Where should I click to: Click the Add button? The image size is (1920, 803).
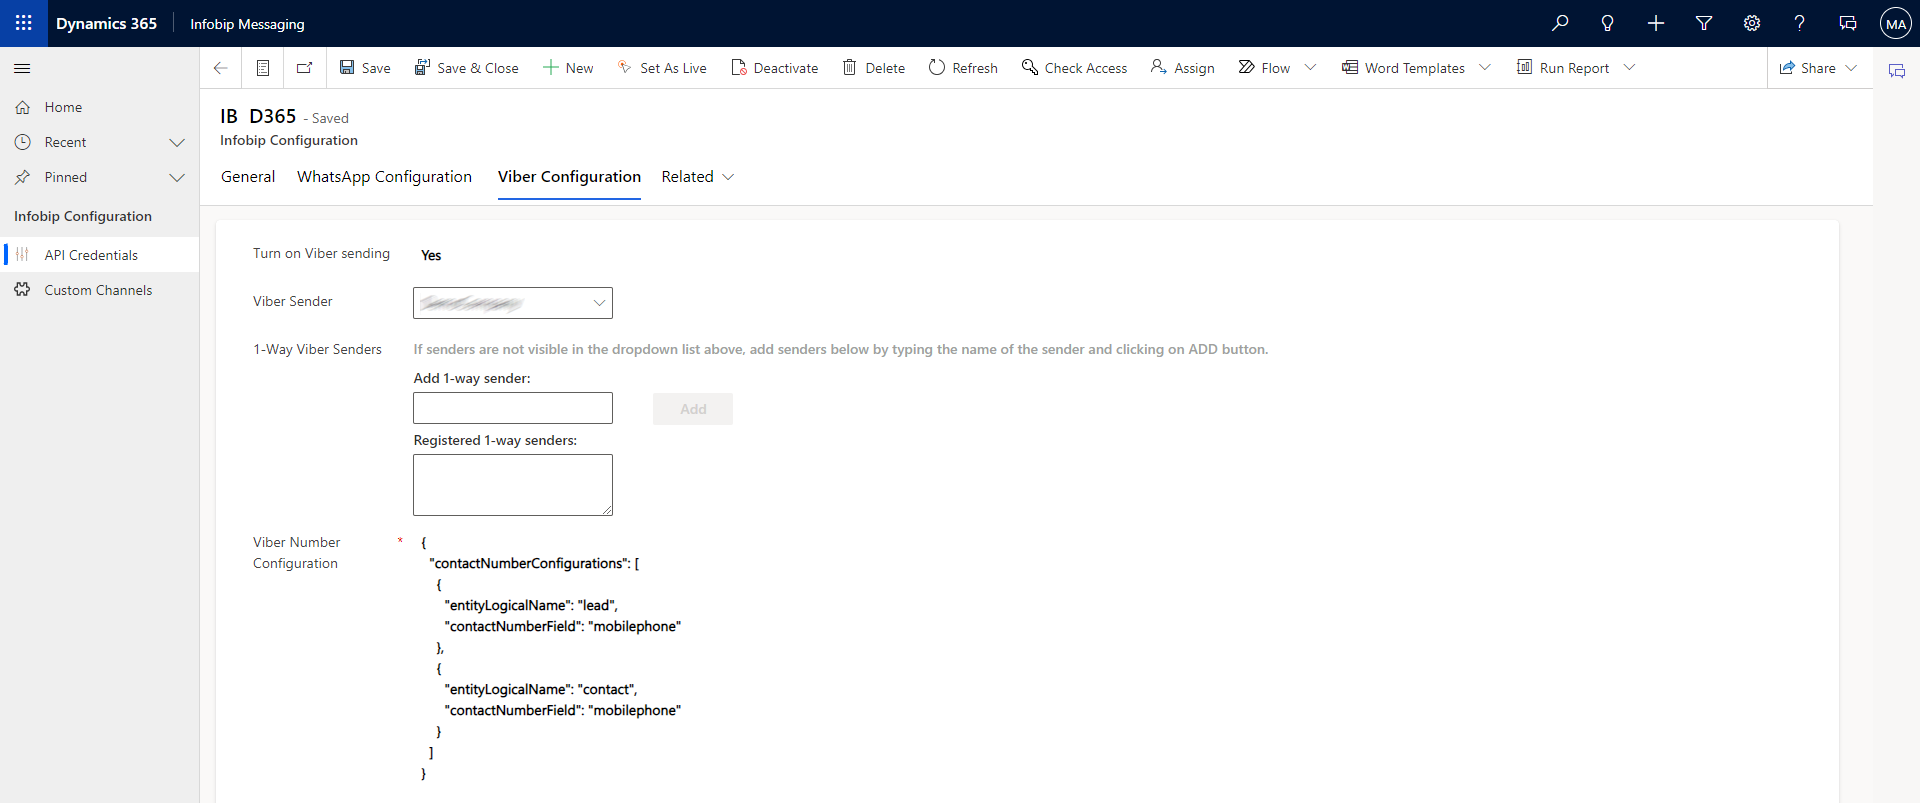(x=693, y=409)
